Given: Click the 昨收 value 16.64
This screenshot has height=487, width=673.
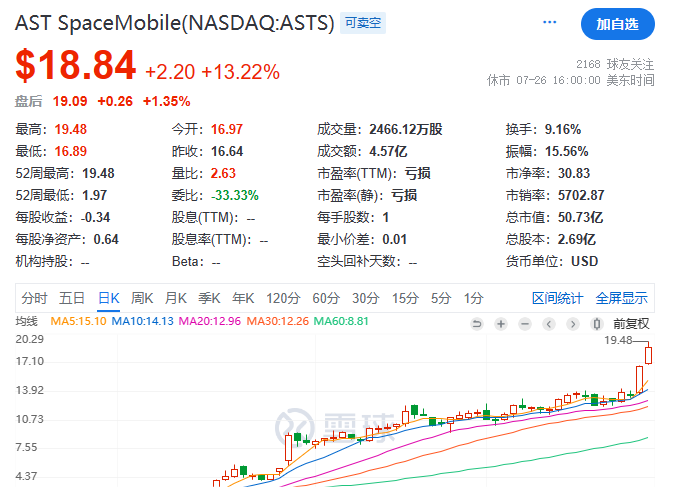Looking at the screenshot, I should coord(227,151).
